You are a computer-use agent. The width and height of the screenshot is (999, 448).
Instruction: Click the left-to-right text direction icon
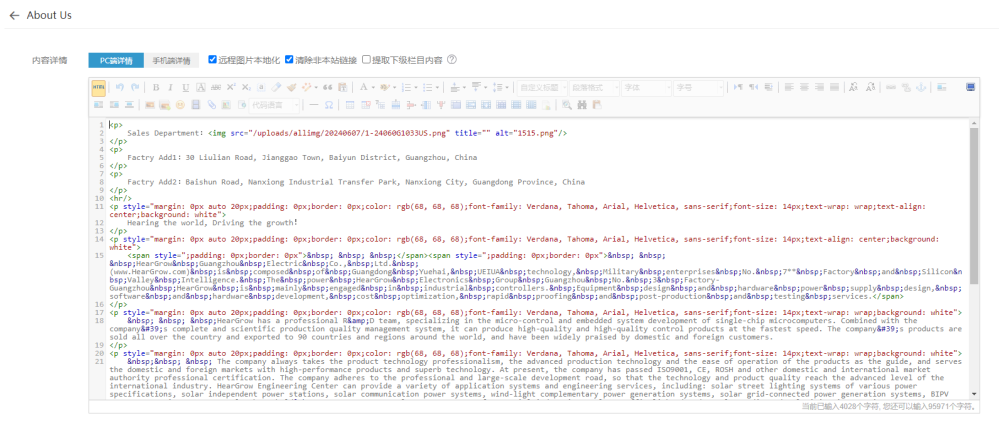pos(738,87)
